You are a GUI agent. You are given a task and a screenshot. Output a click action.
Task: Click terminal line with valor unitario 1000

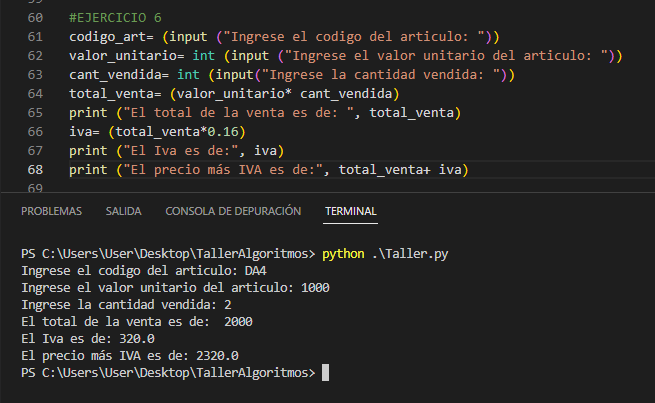click(x=175, y=288)
